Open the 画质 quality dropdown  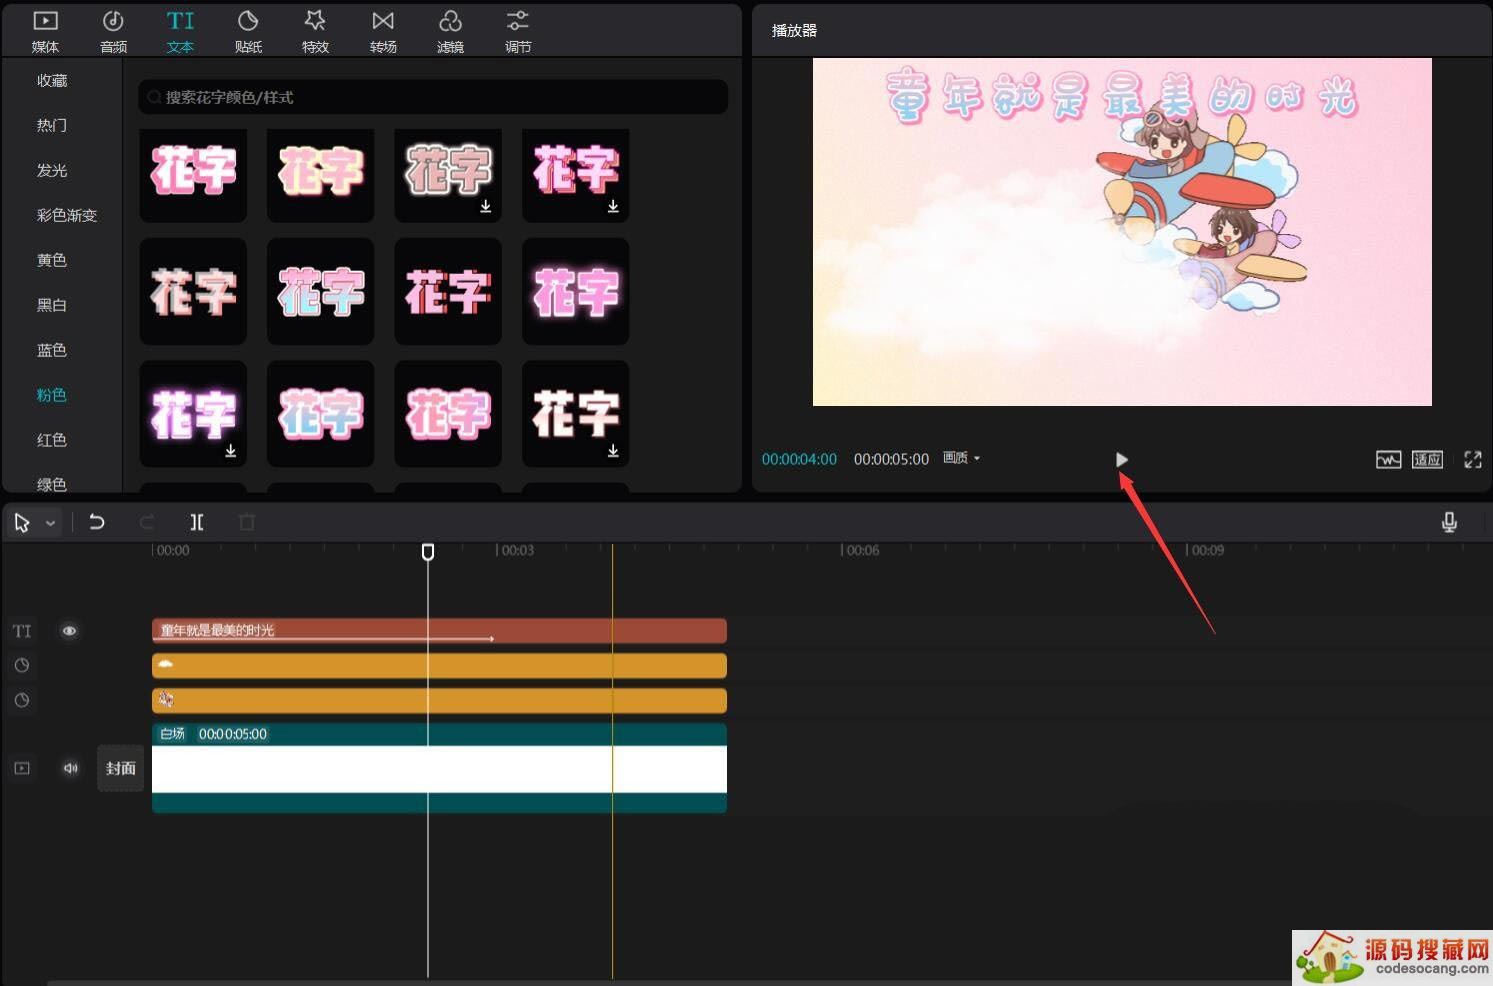click(x=961, y=458)
